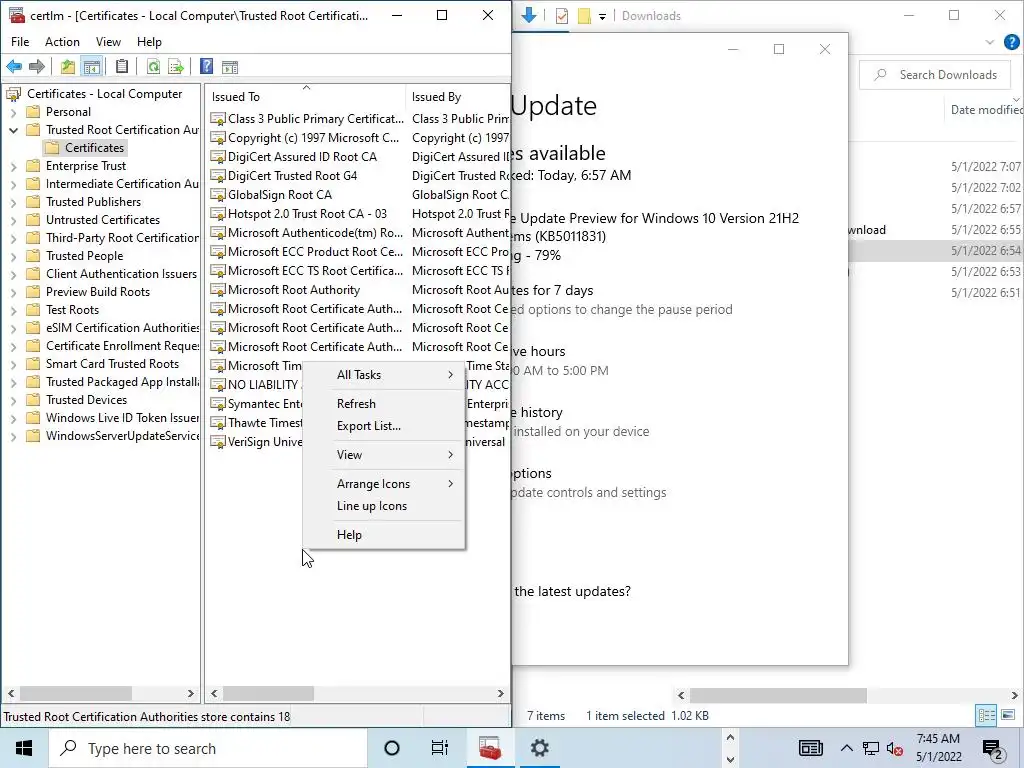Expand the Trusted People node
This screenshot has width=1024, height=768.
[13, 256]
